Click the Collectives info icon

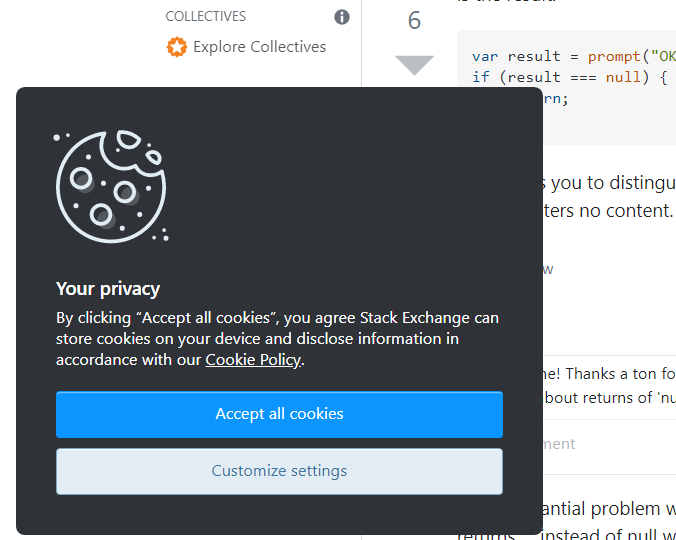pyautogui.click(x=342, y=17)
